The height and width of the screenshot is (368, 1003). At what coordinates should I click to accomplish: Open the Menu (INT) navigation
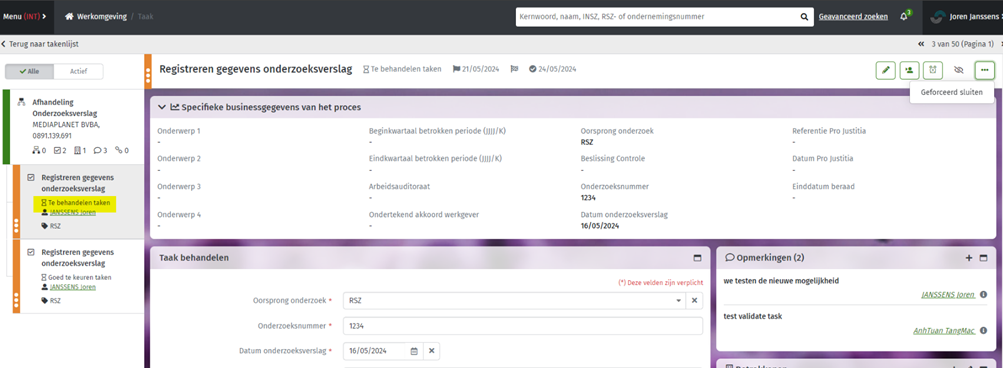[x=24, y=17]
